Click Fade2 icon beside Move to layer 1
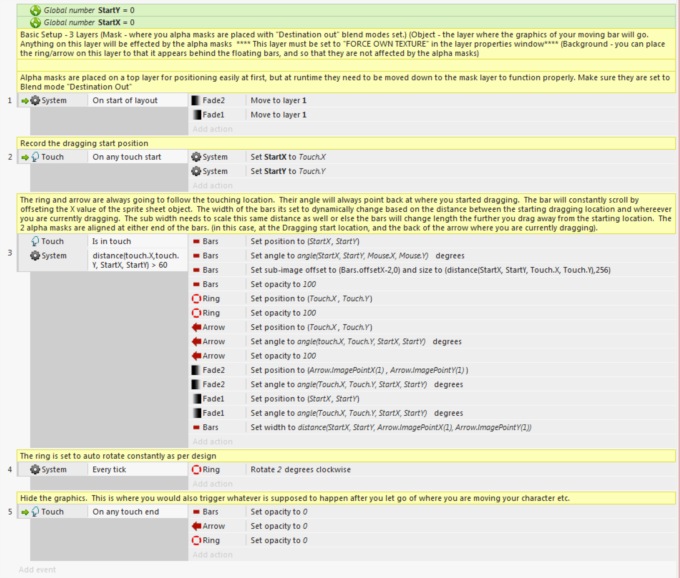This screenshot has height=578, width=680. coord(196,101)
